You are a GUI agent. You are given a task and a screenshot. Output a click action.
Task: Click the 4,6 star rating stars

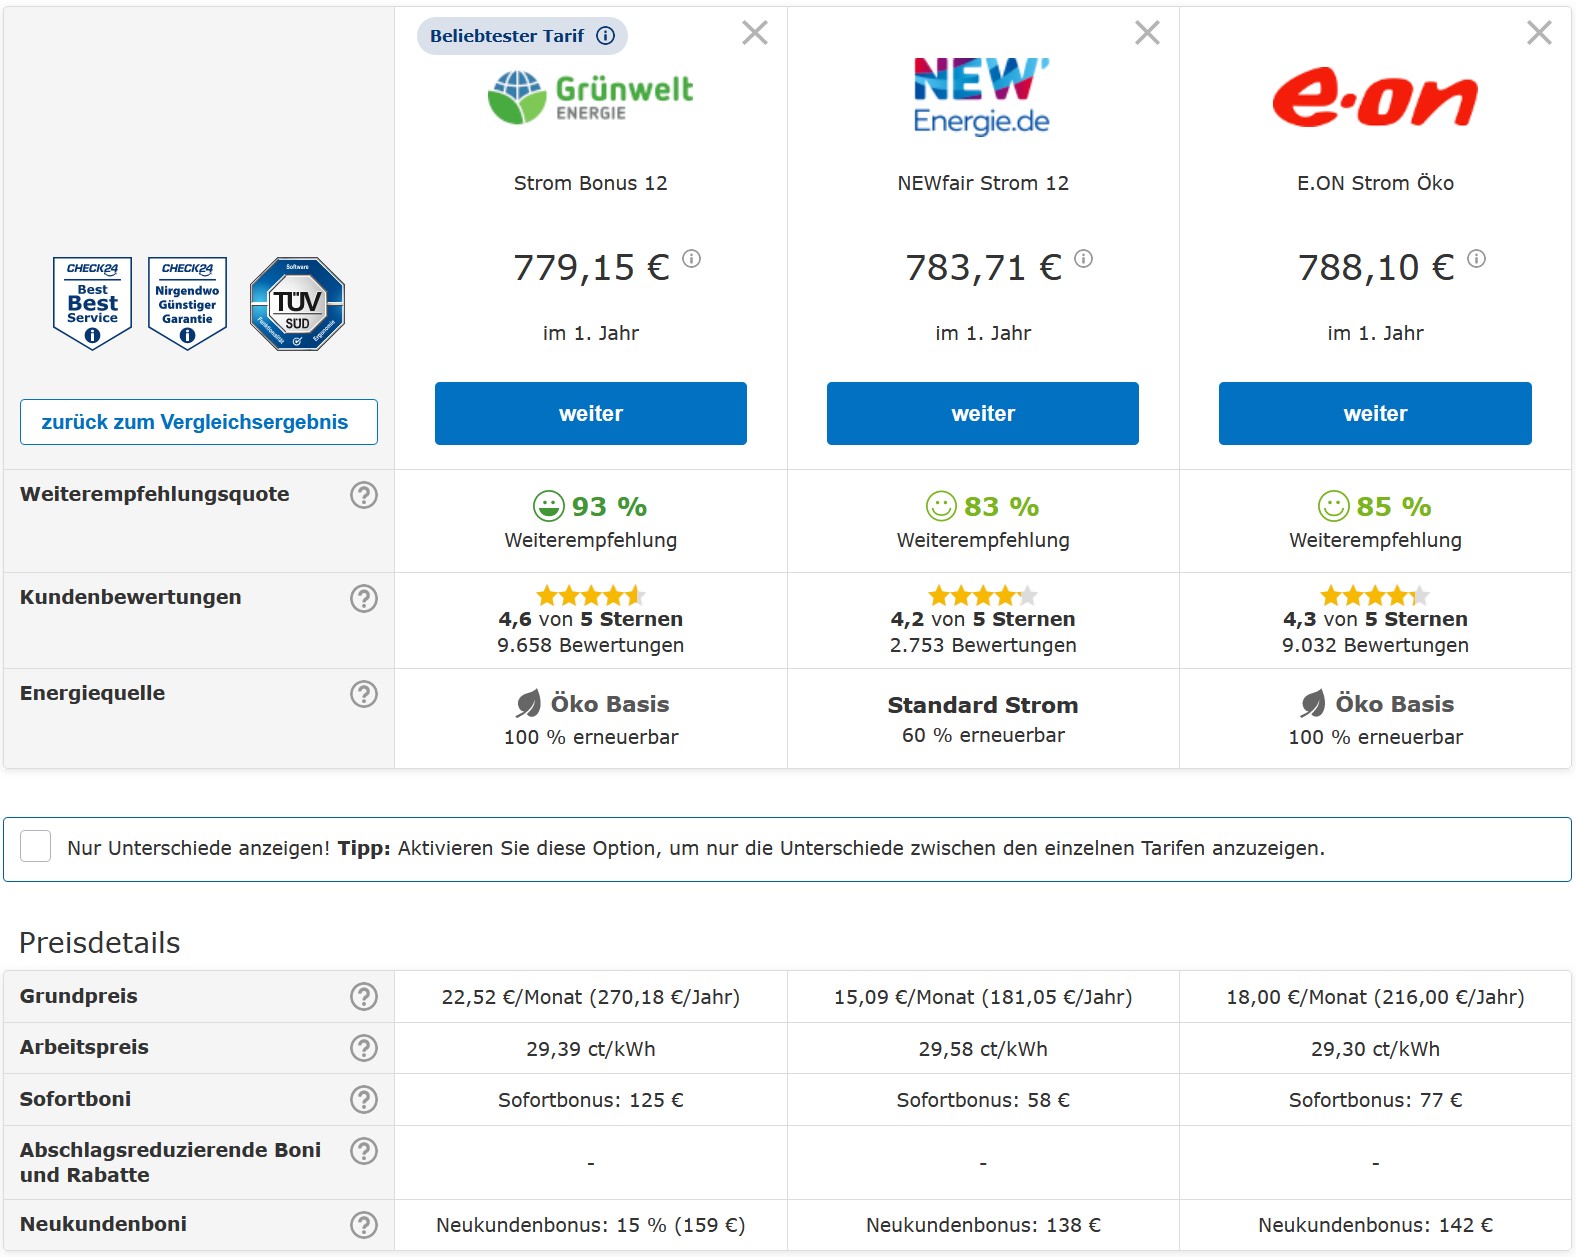591,596
